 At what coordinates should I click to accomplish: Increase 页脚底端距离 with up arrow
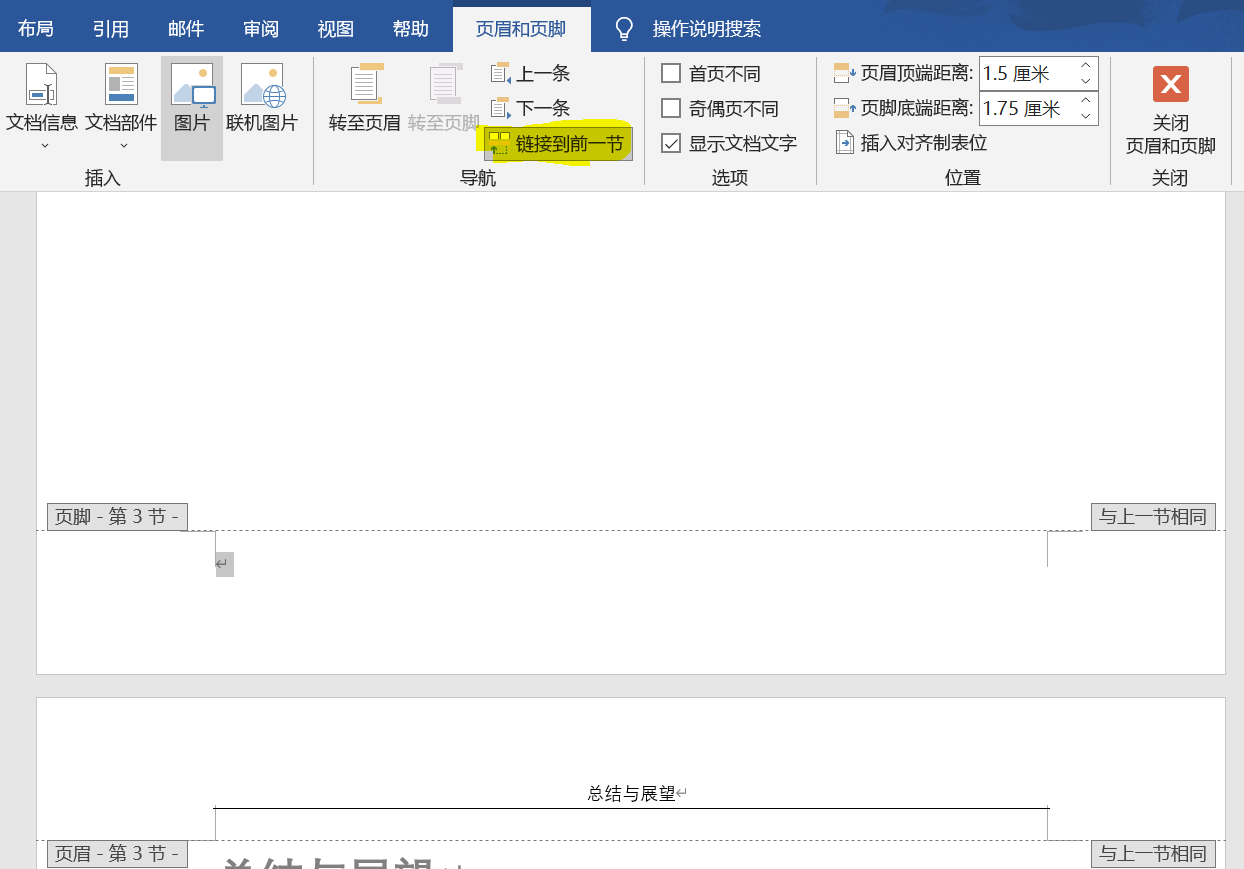tap(1086, 100)
